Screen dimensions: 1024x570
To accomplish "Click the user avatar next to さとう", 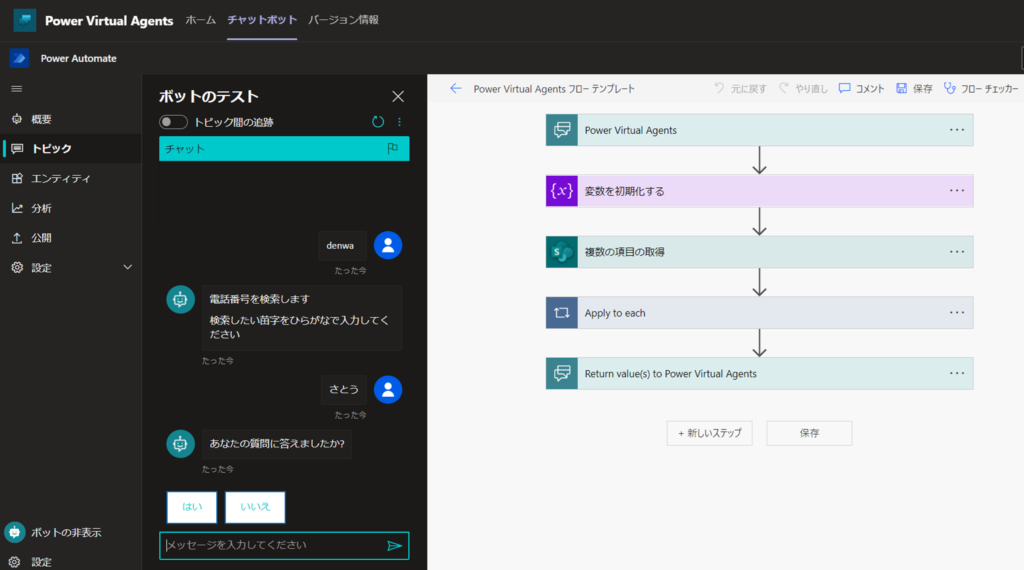I will click(388, 390).
